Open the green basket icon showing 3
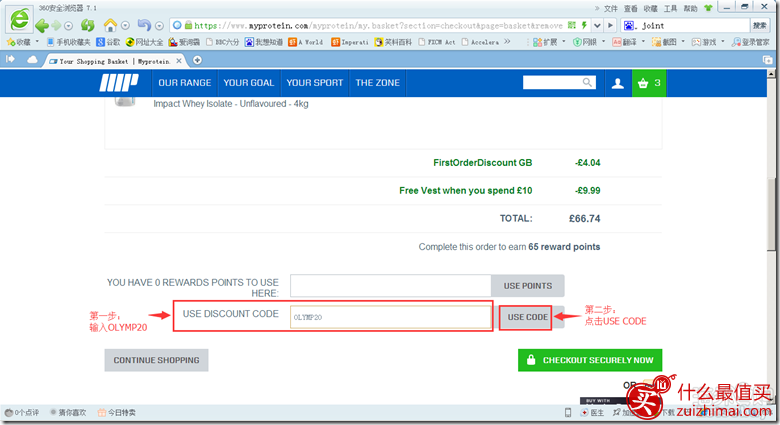 pyautogui.click(x=649, y=83)
